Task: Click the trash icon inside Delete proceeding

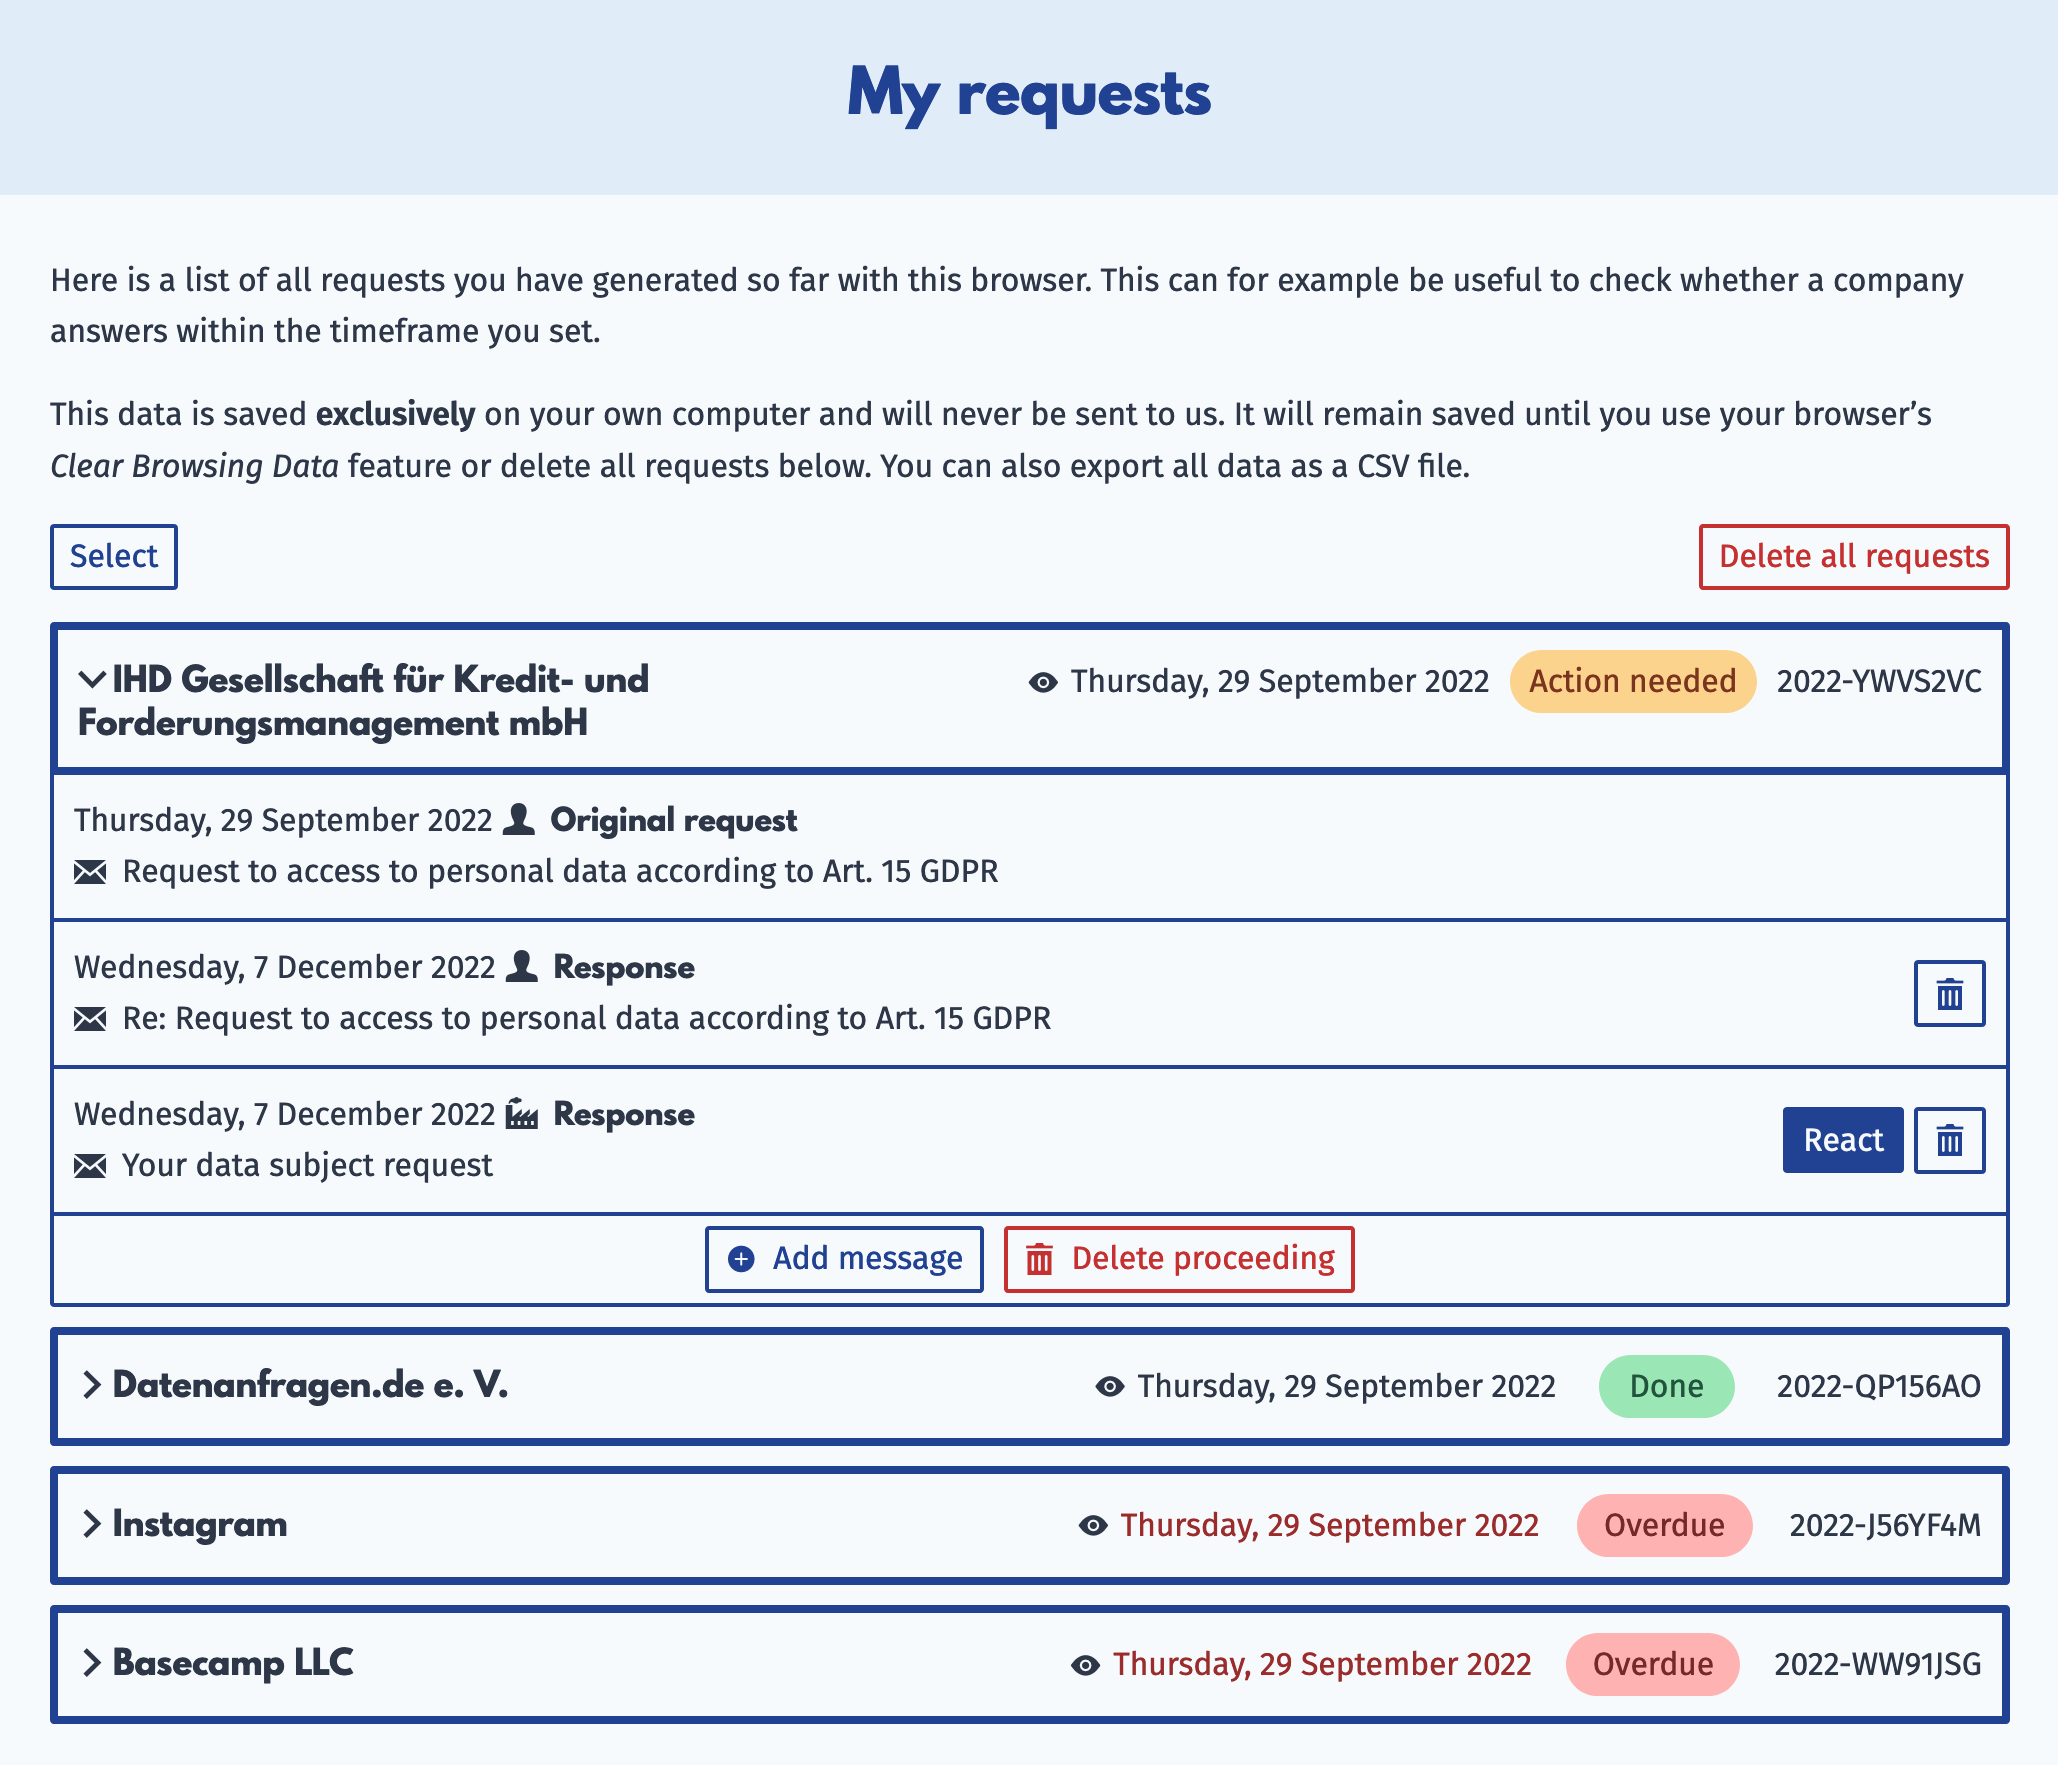Action: coord(1039,1259)
